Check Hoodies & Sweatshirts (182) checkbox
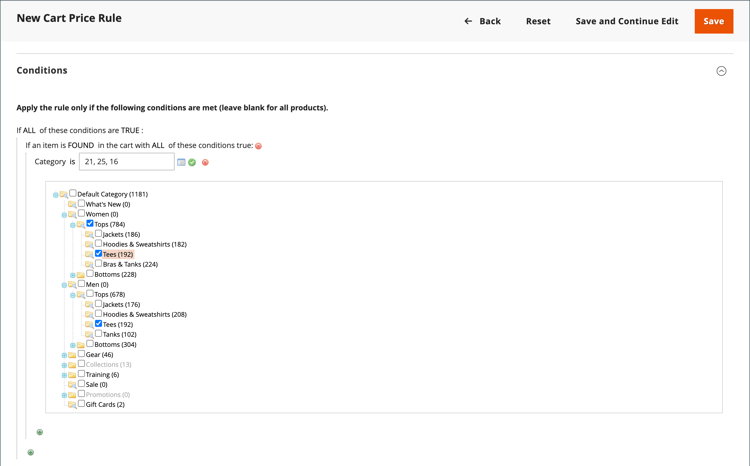Screen dimensions: 750x466 click(99, 243)
